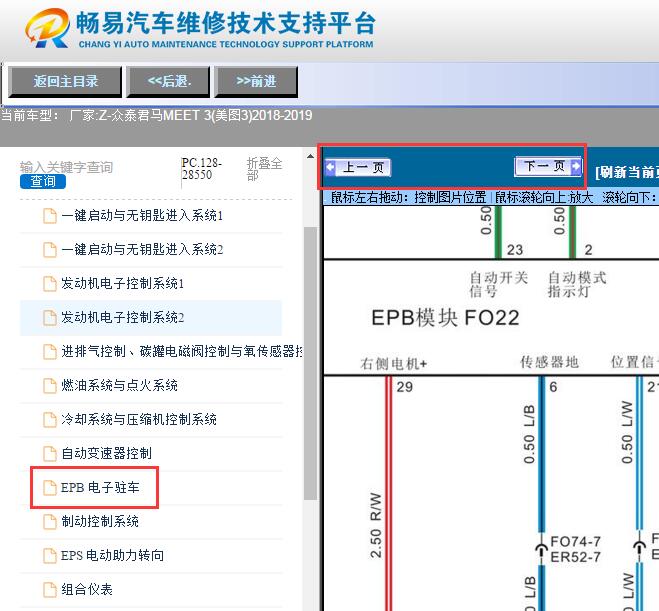
Task: Open 一键启动与无钥匙进入系统1 document
Action: [x=142, y=216]
